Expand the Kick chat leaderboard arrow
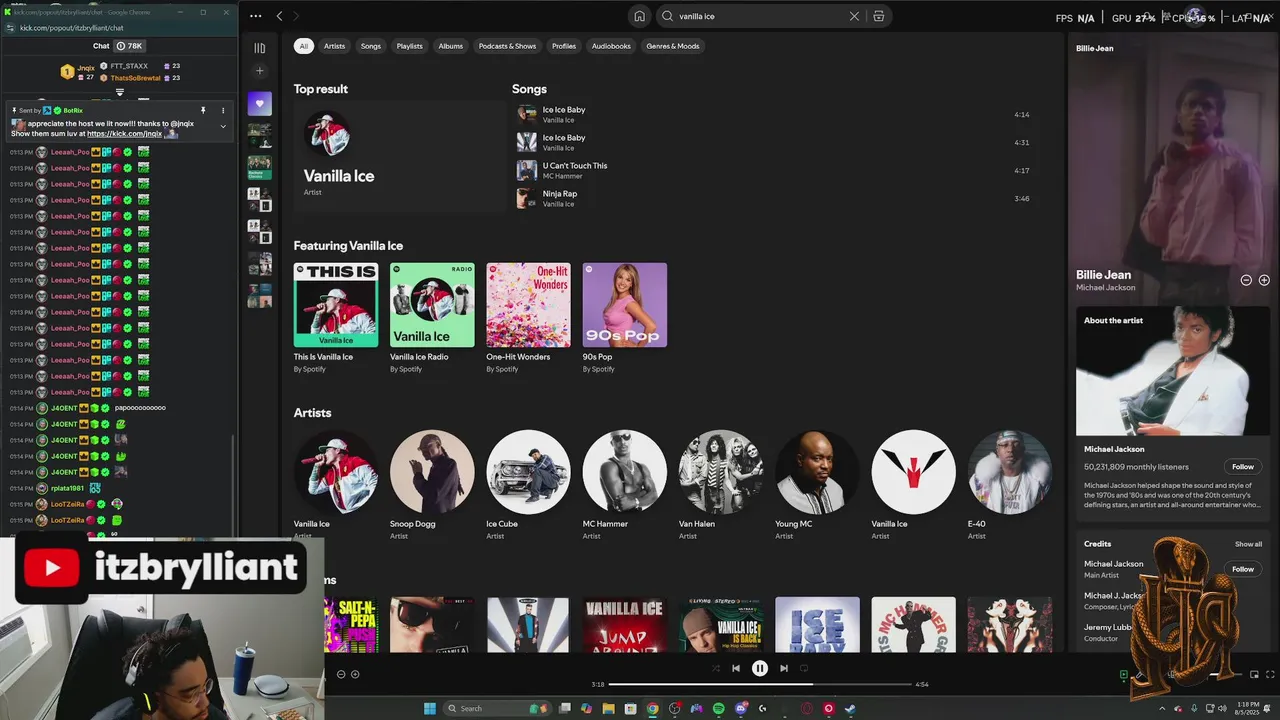The image size is (1280, 720). (x=120, y=92)
